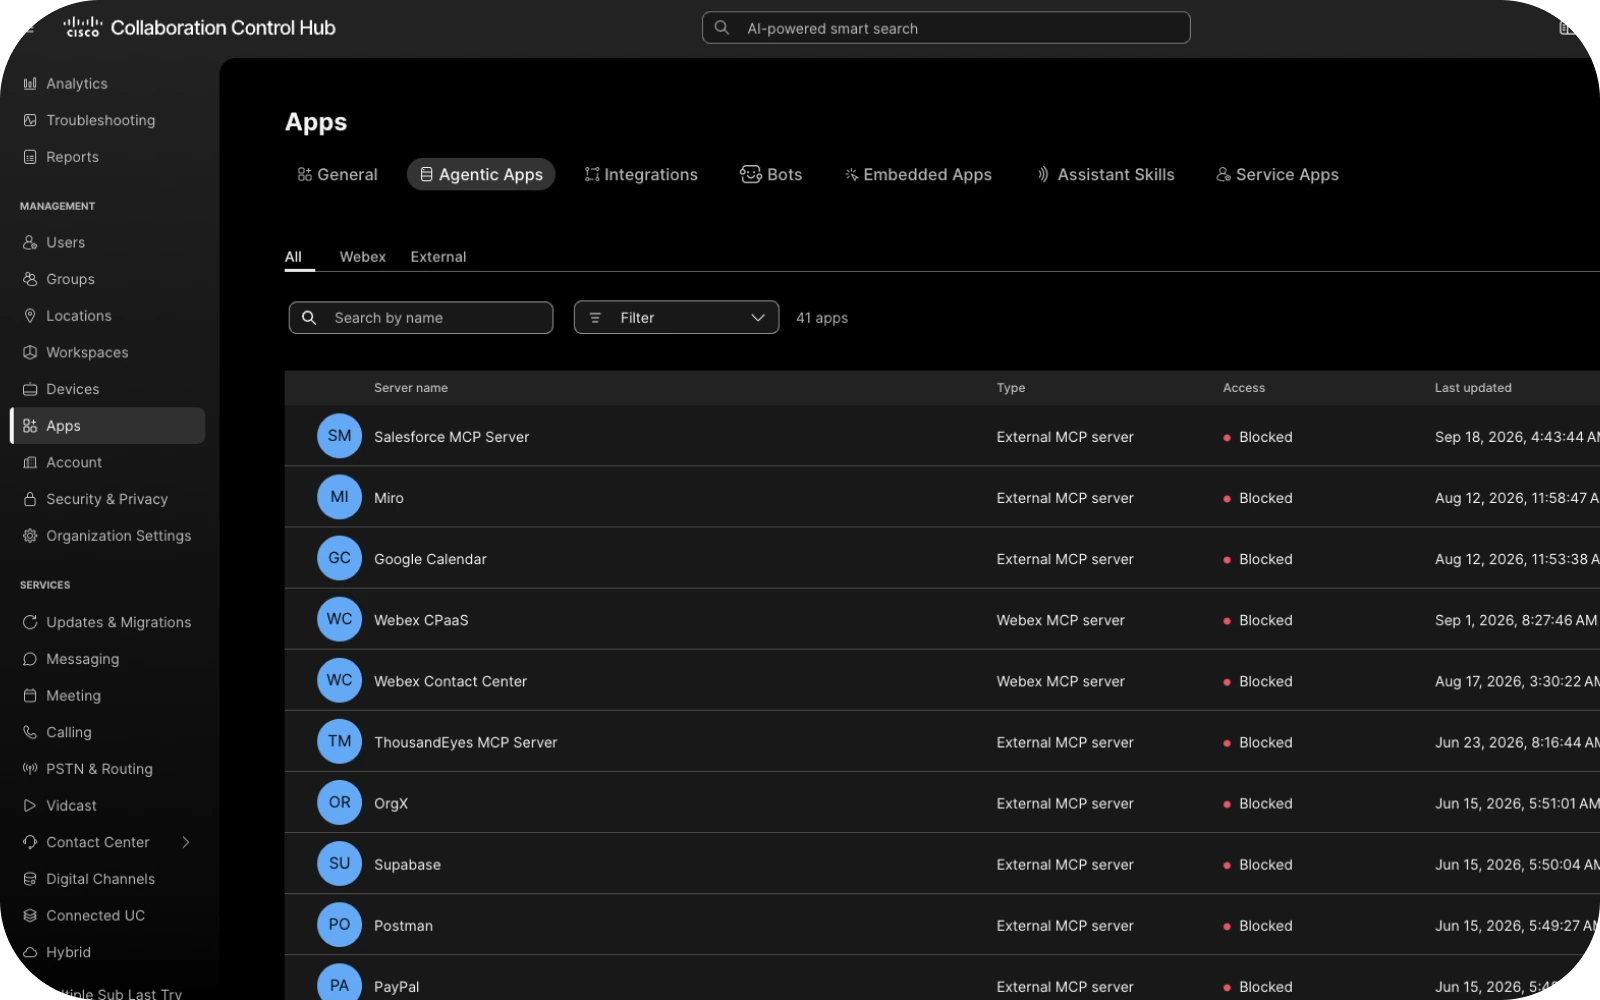
Task: Click the Search by name field
Action: tap(421, 318)
